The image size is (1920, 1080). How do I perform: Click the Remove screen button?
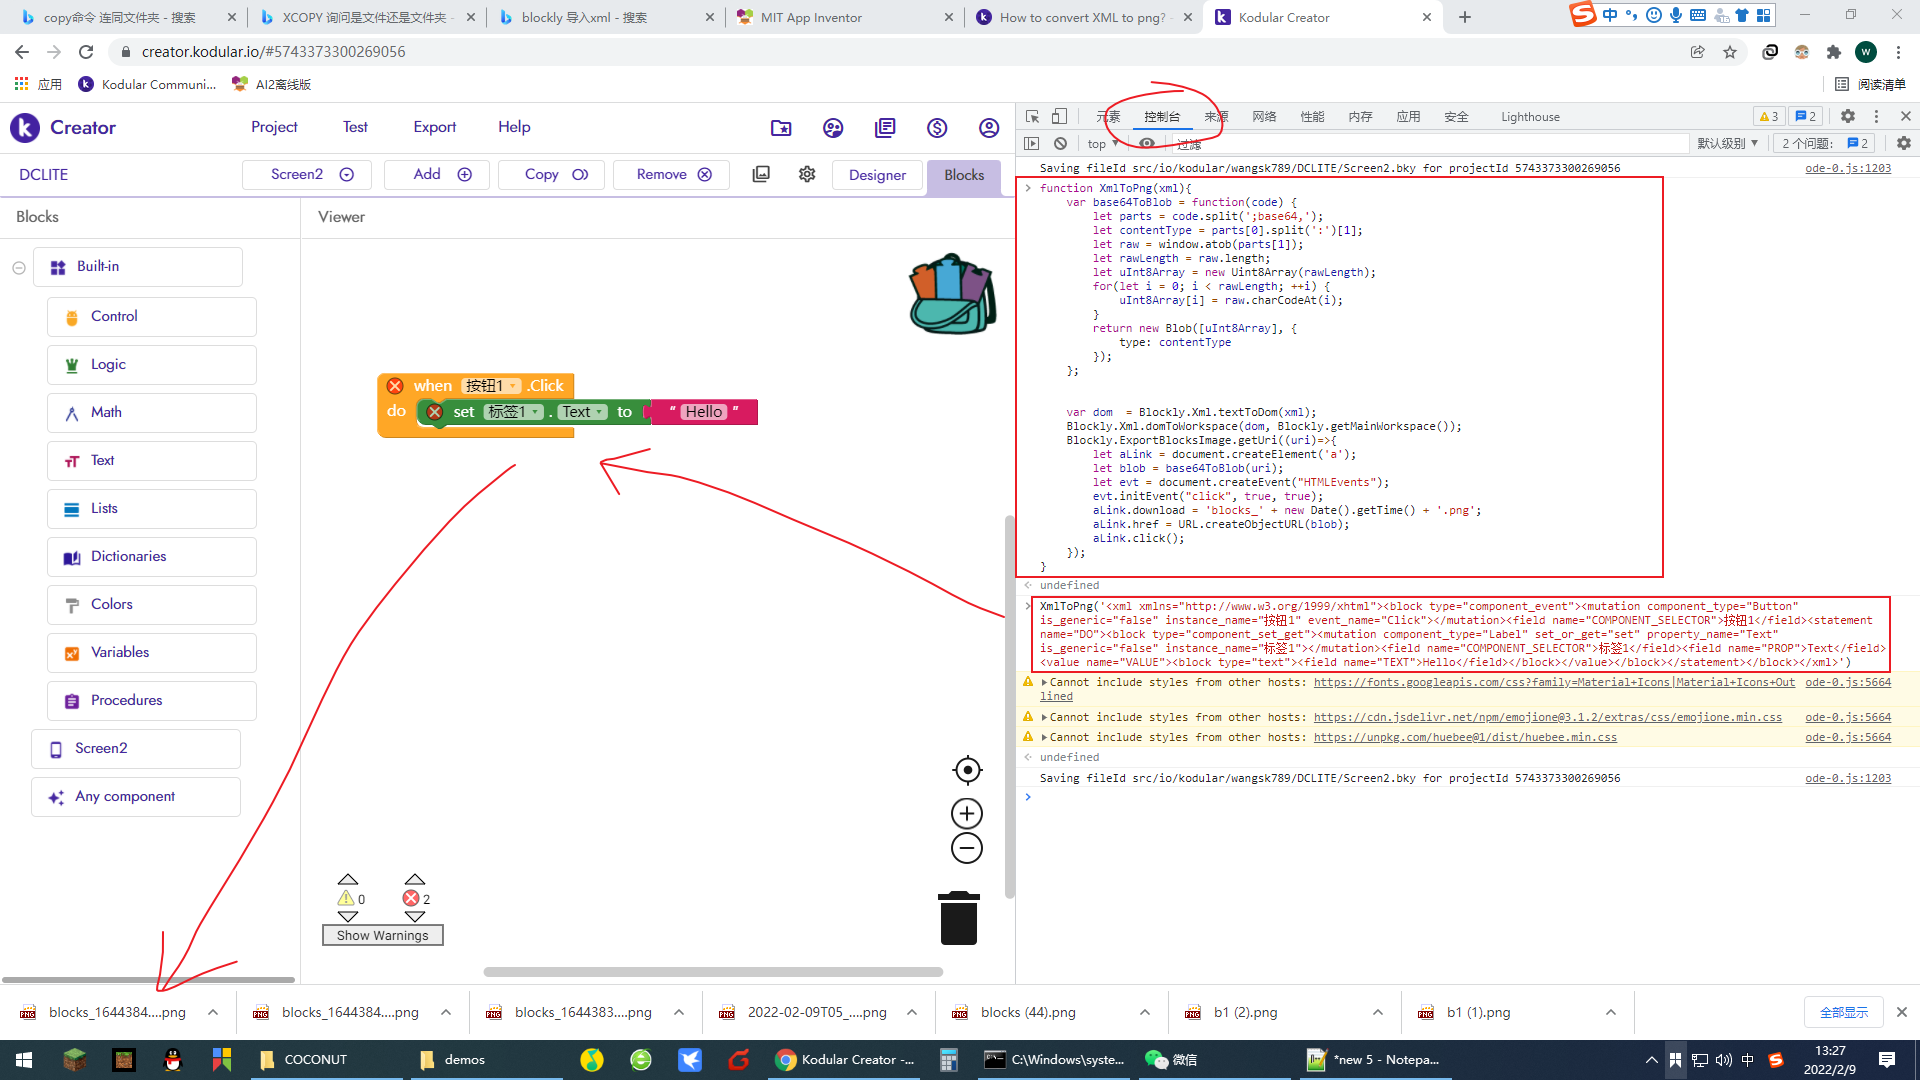(x=671, y=174)
